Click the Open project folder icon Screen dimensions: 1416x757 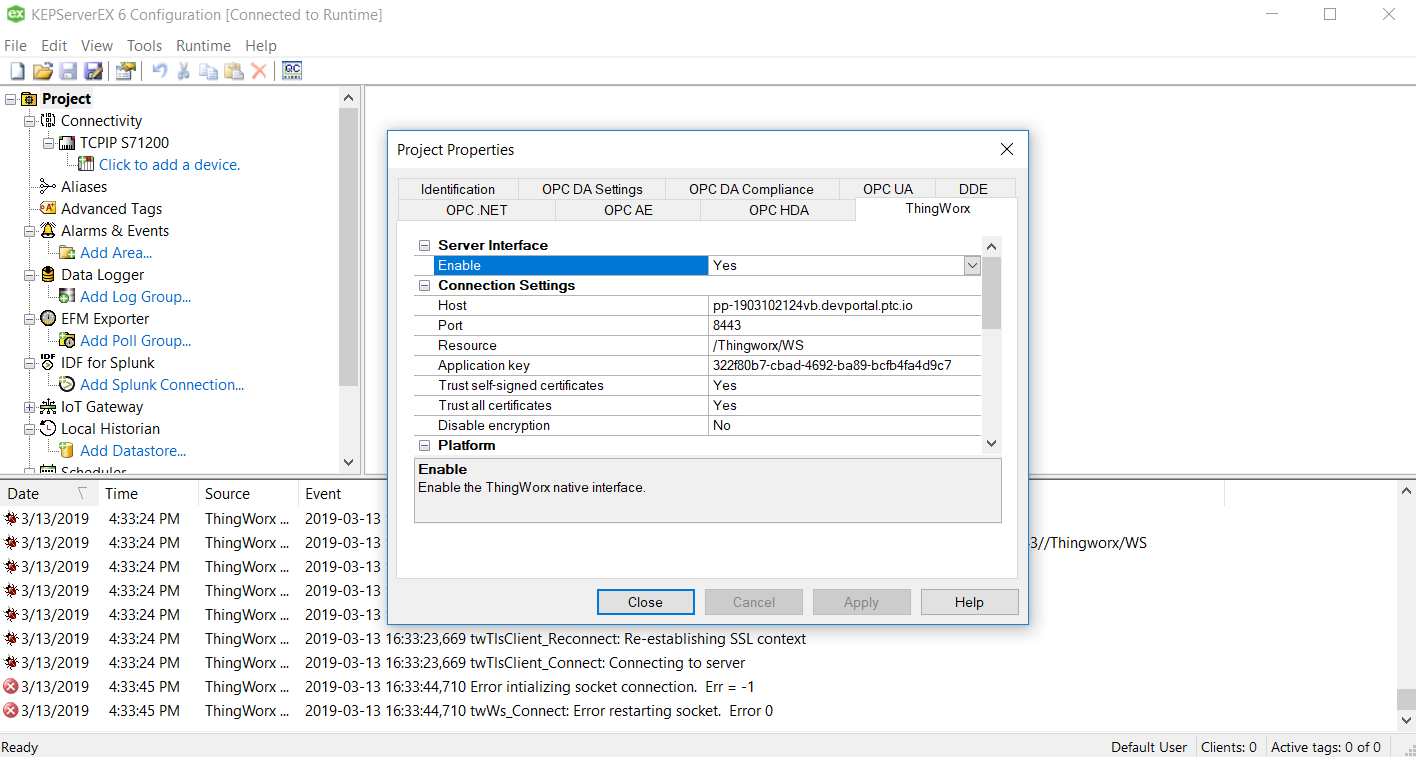tap(42, 71)
